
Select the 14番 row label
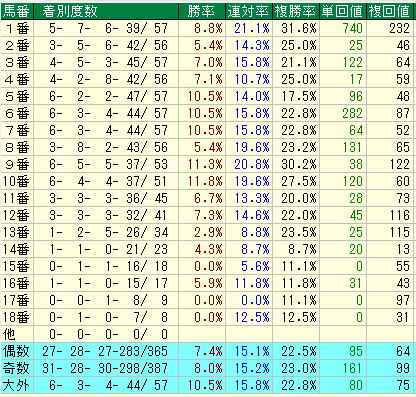click(x=17, y=250)
